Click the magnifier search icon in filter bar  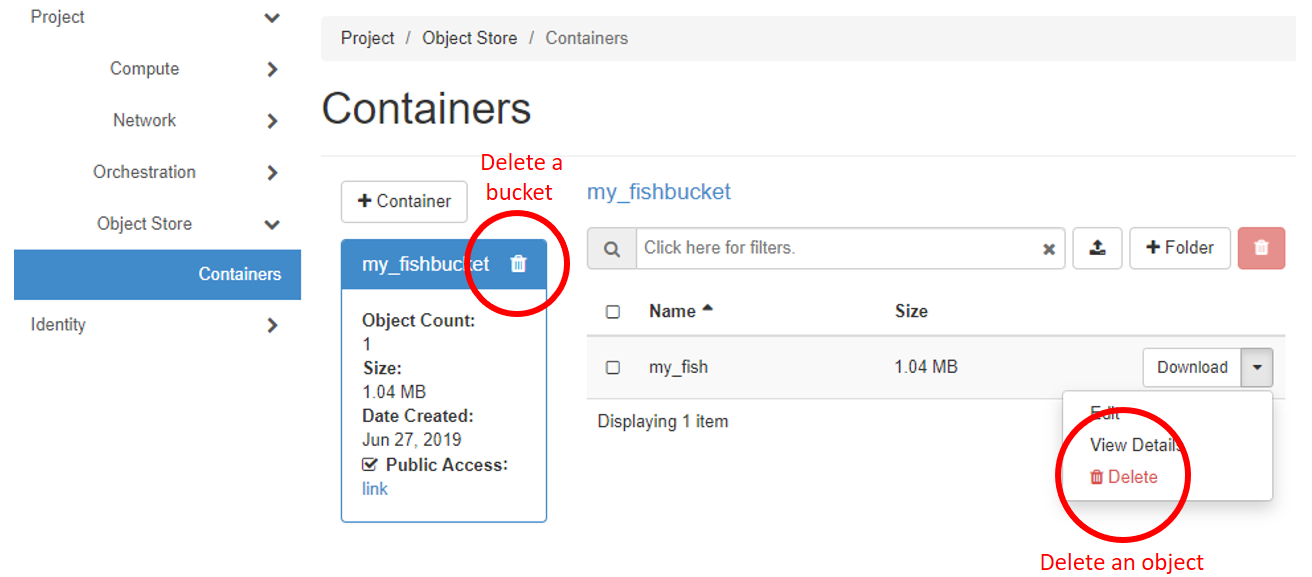(612, 248)
